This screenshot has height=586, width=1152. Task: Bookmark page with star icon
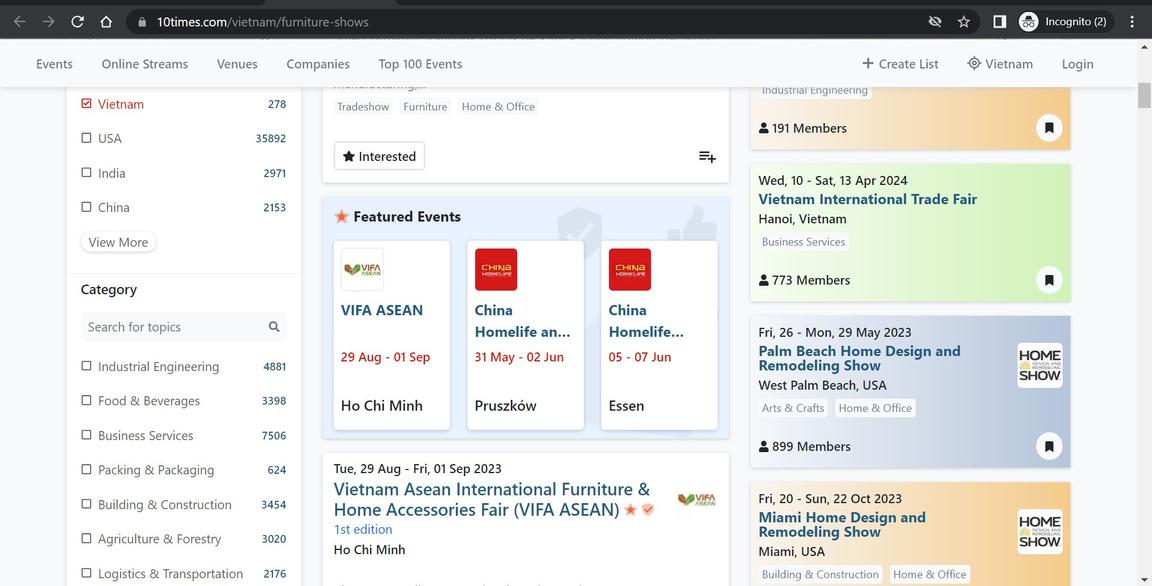click(964, 22)
